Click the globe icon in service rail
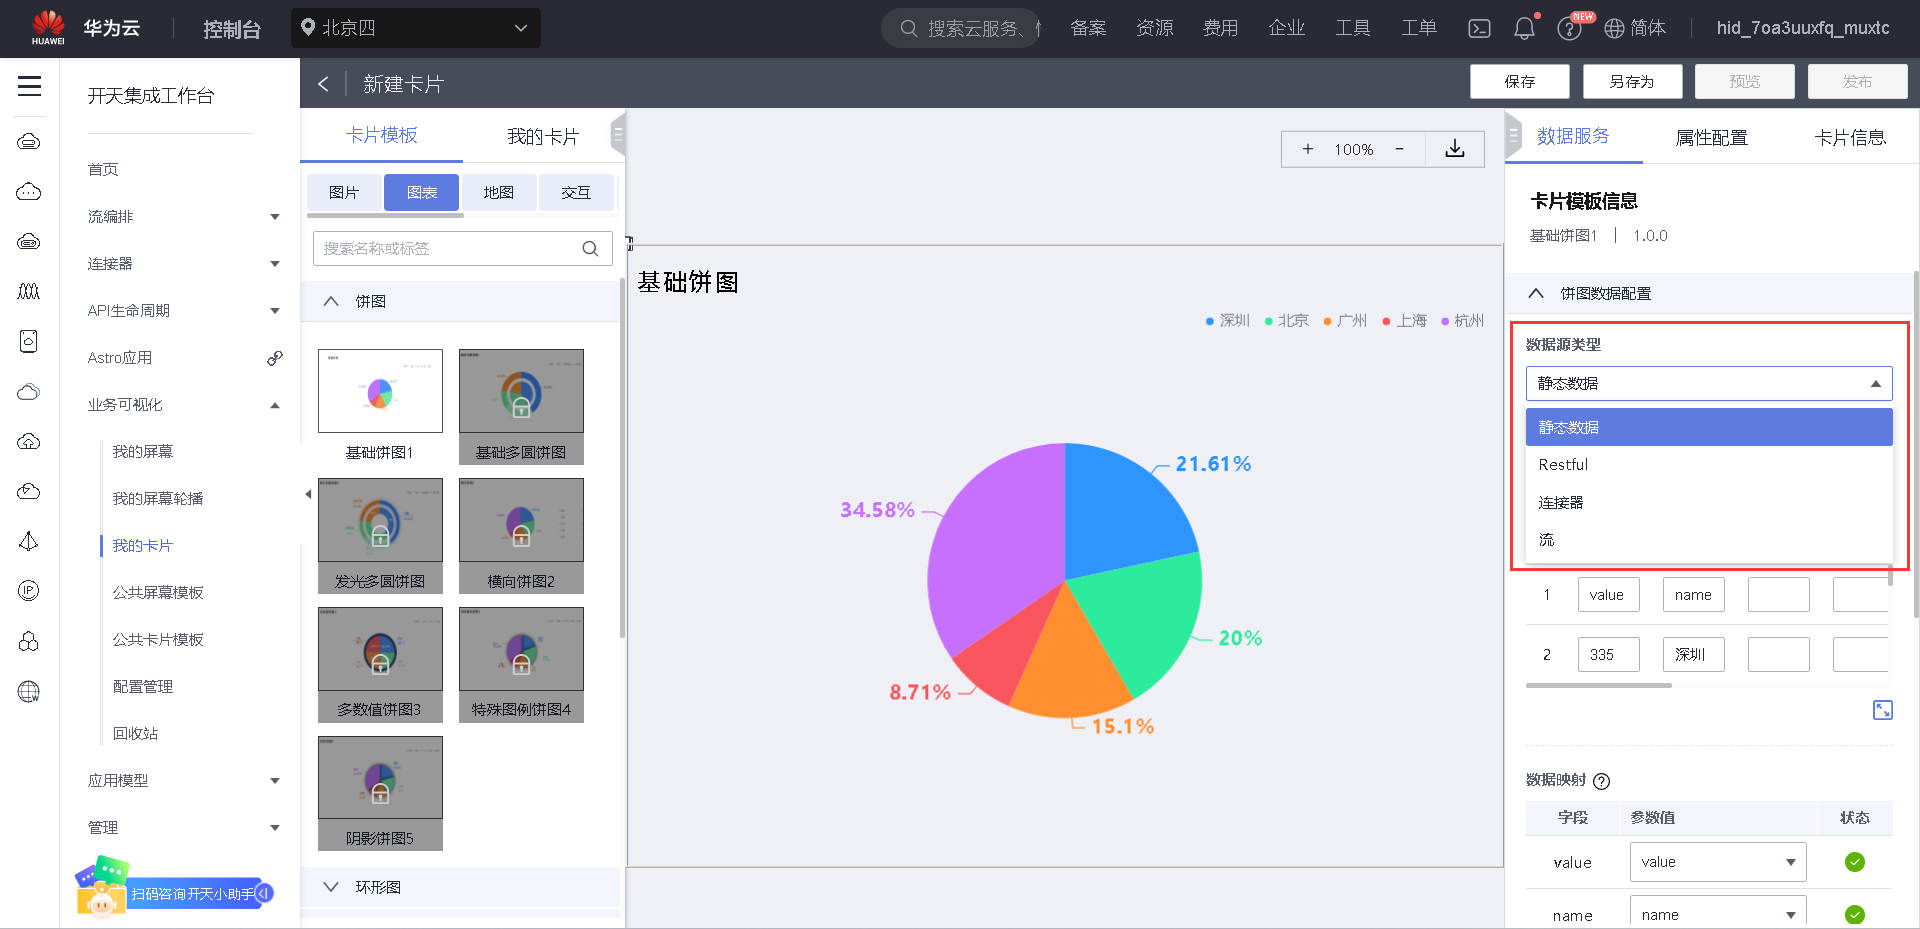 tap(29, 692)
